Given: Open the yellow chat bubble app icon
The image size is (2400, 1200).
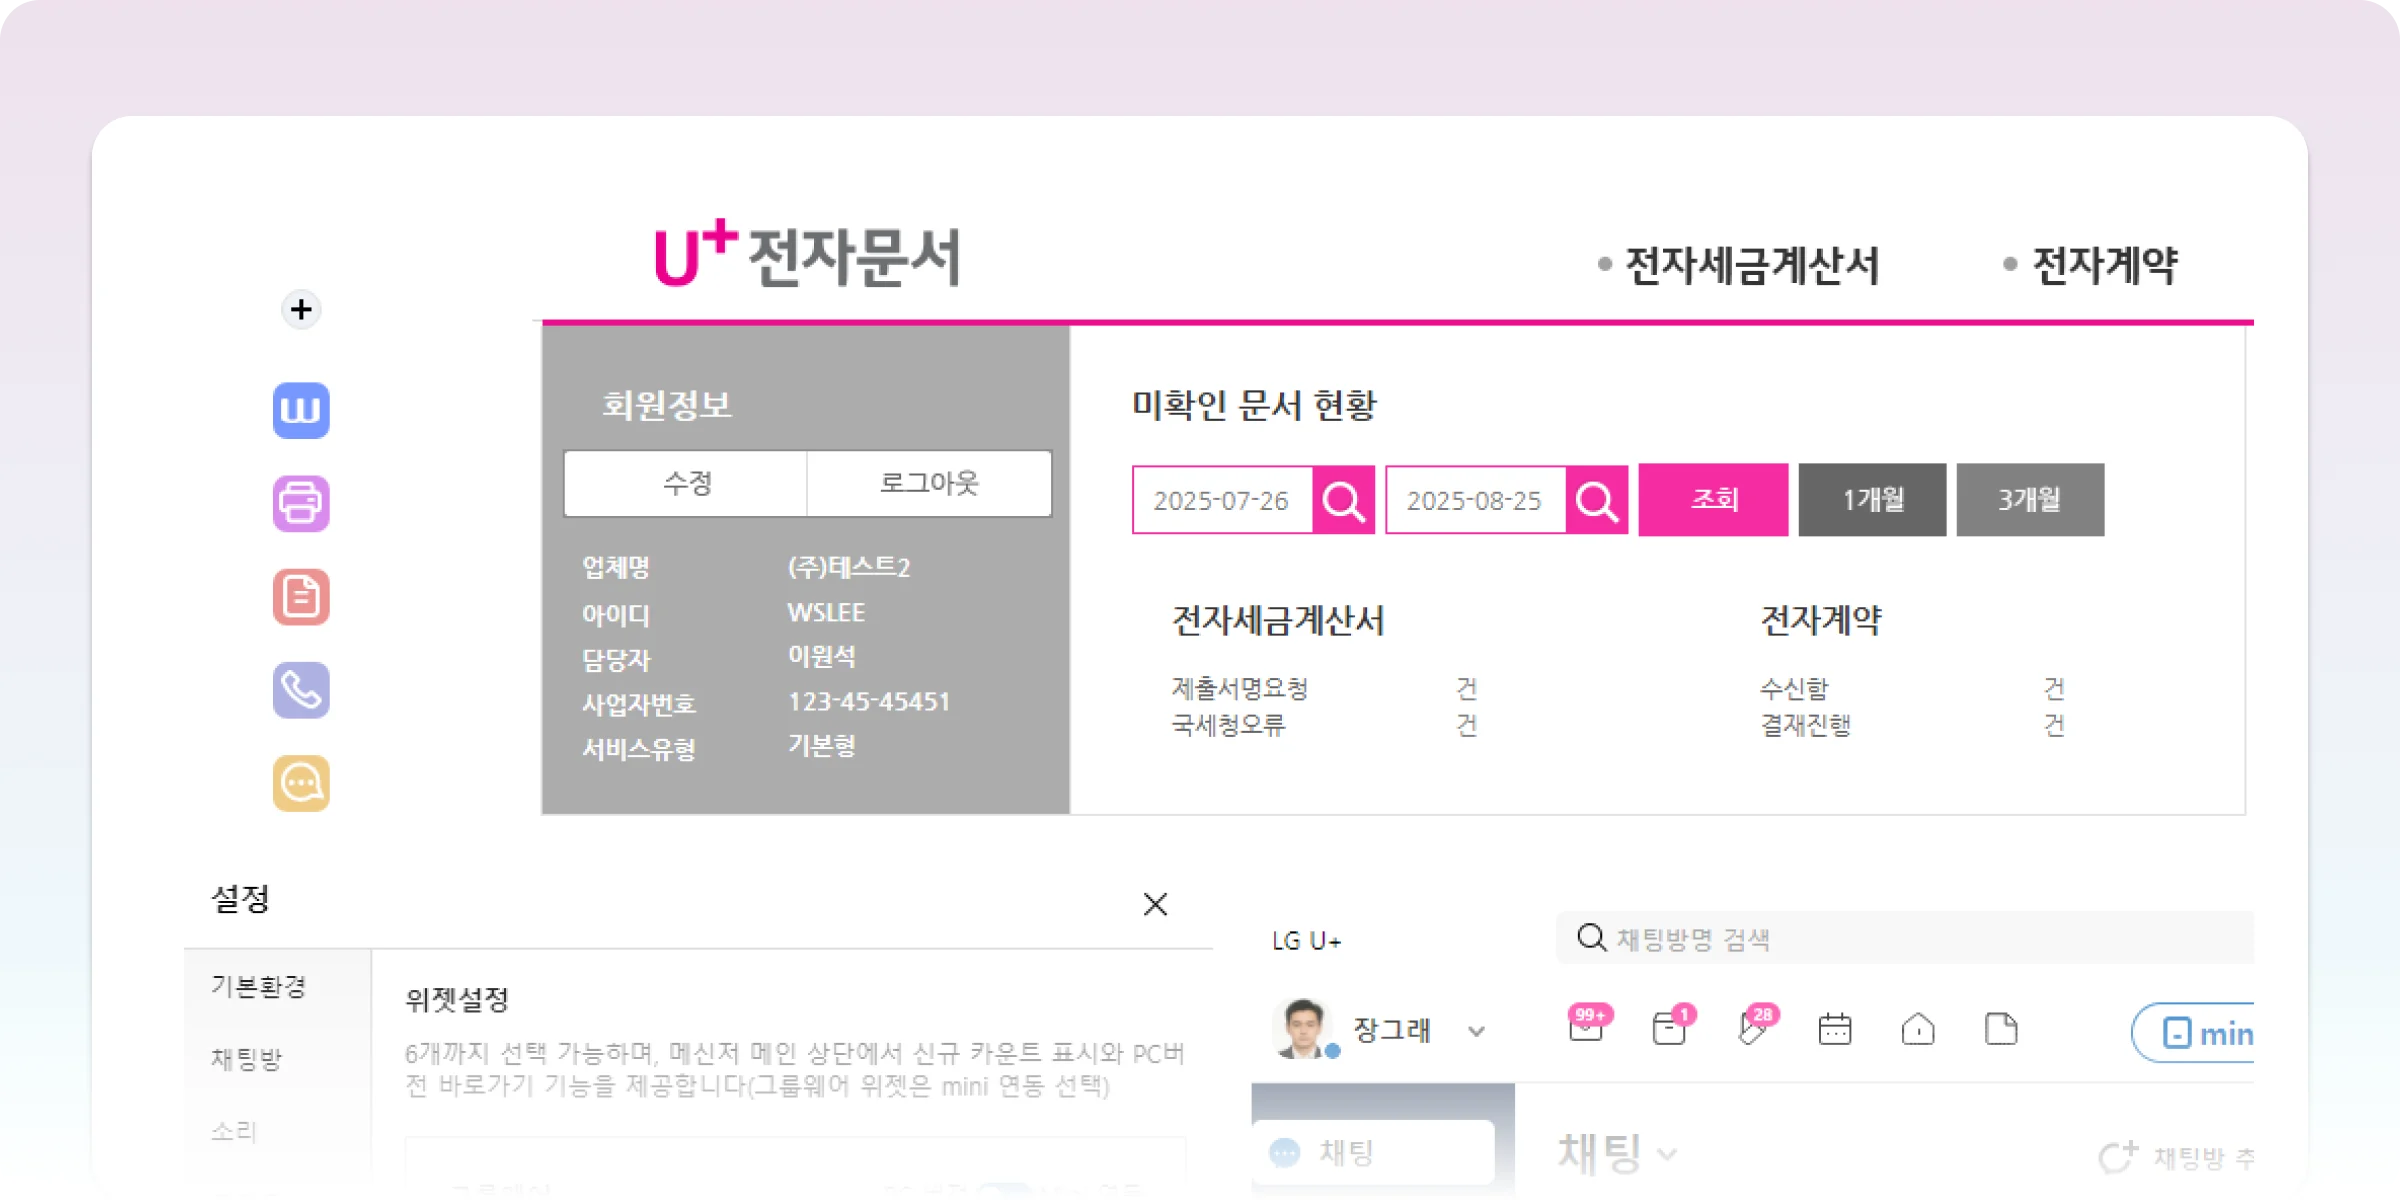Looking at the screenshot, I should [x=301, y=783].
